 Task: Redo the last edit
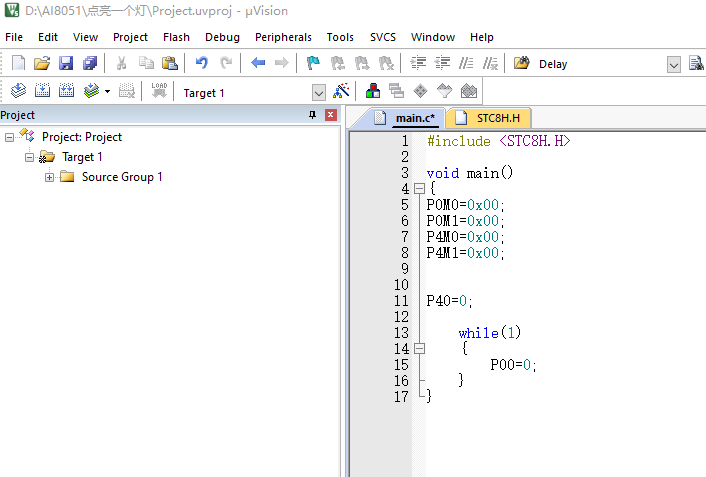tap(226, 63)
